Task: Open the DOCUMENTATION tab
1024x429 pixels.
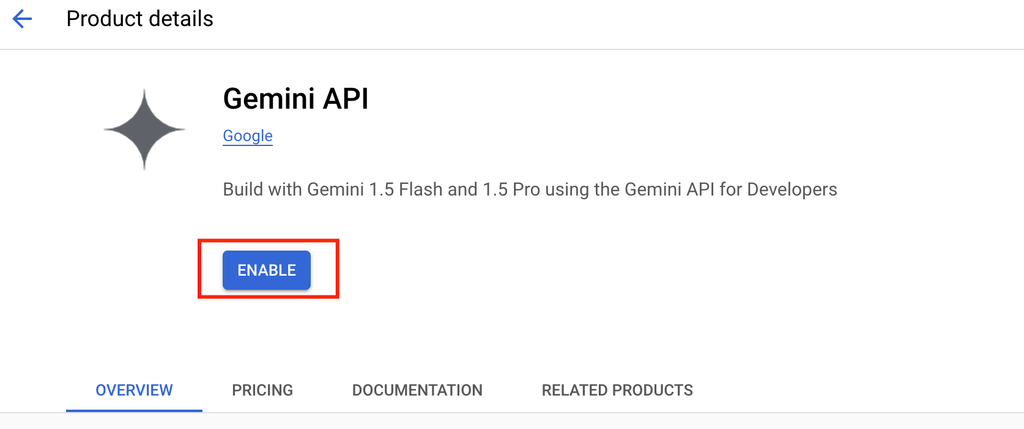Action: (x=417, y=390)
